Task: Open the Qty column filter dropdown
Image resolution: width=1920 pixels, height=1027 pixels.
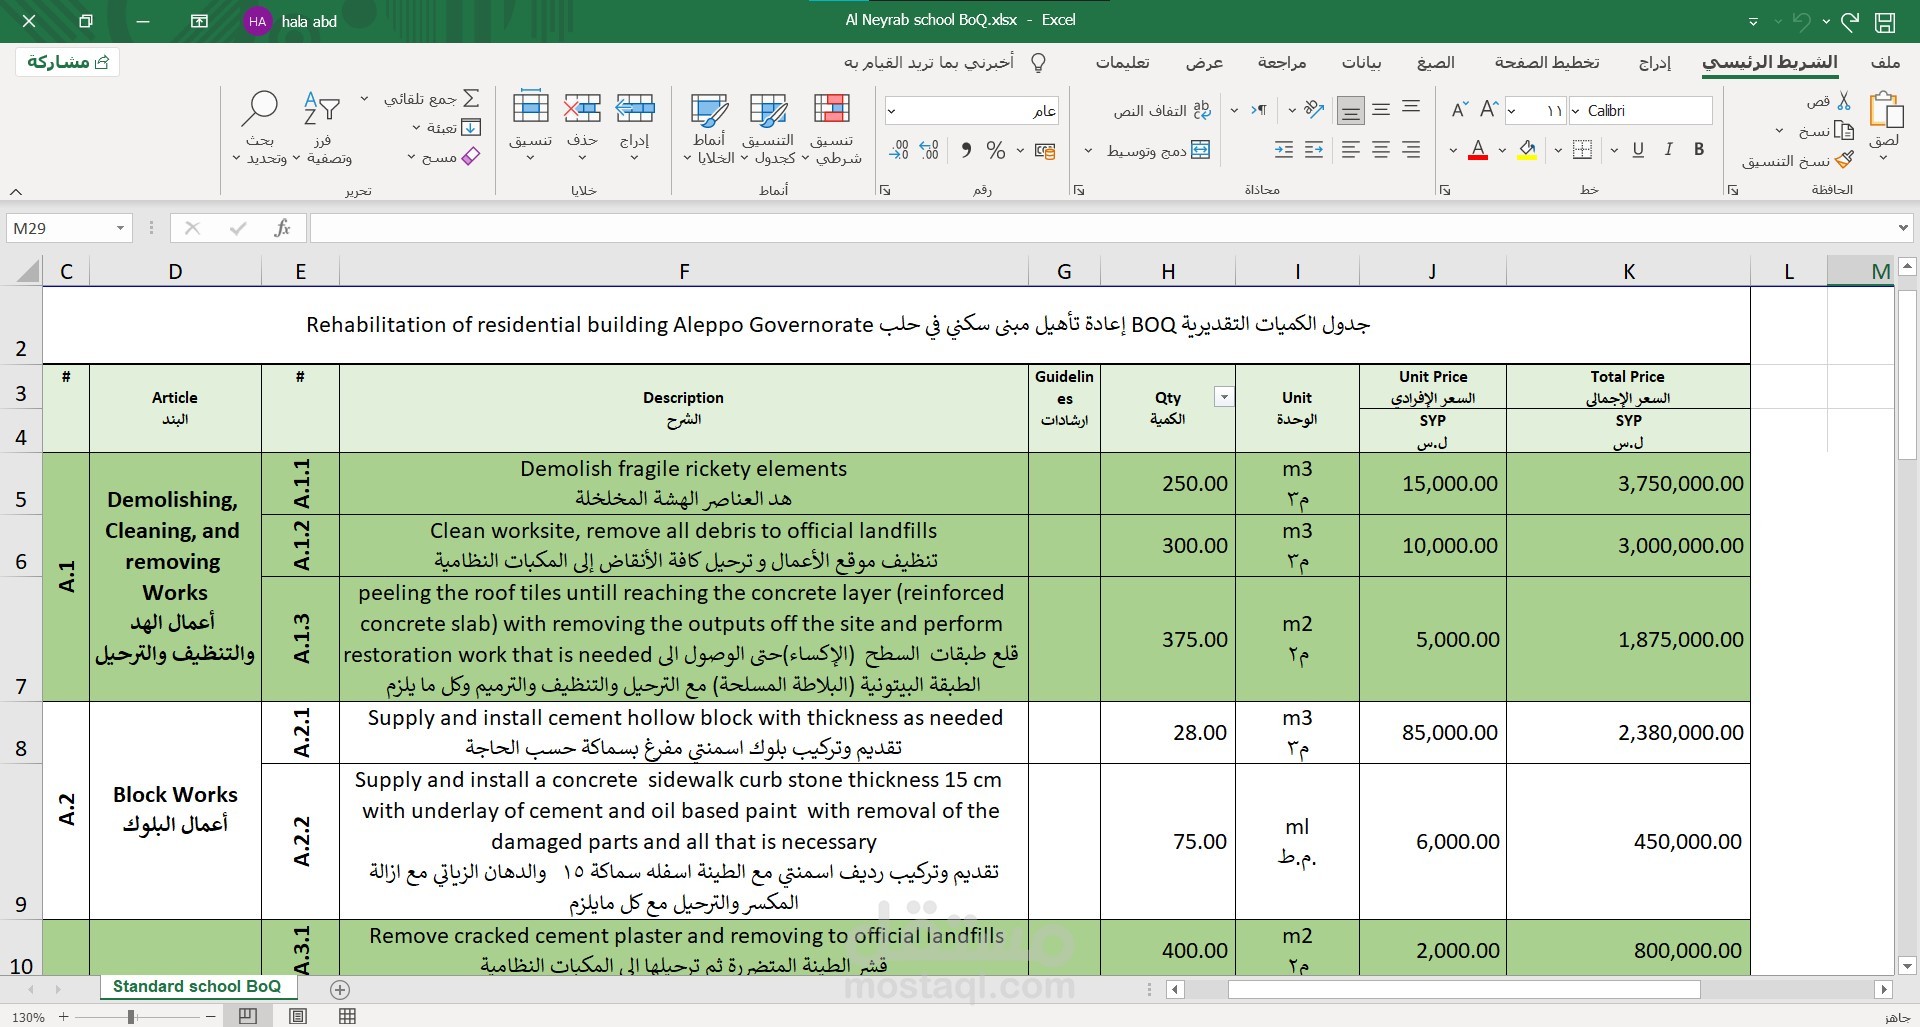Action: (x=1223, y=397)
